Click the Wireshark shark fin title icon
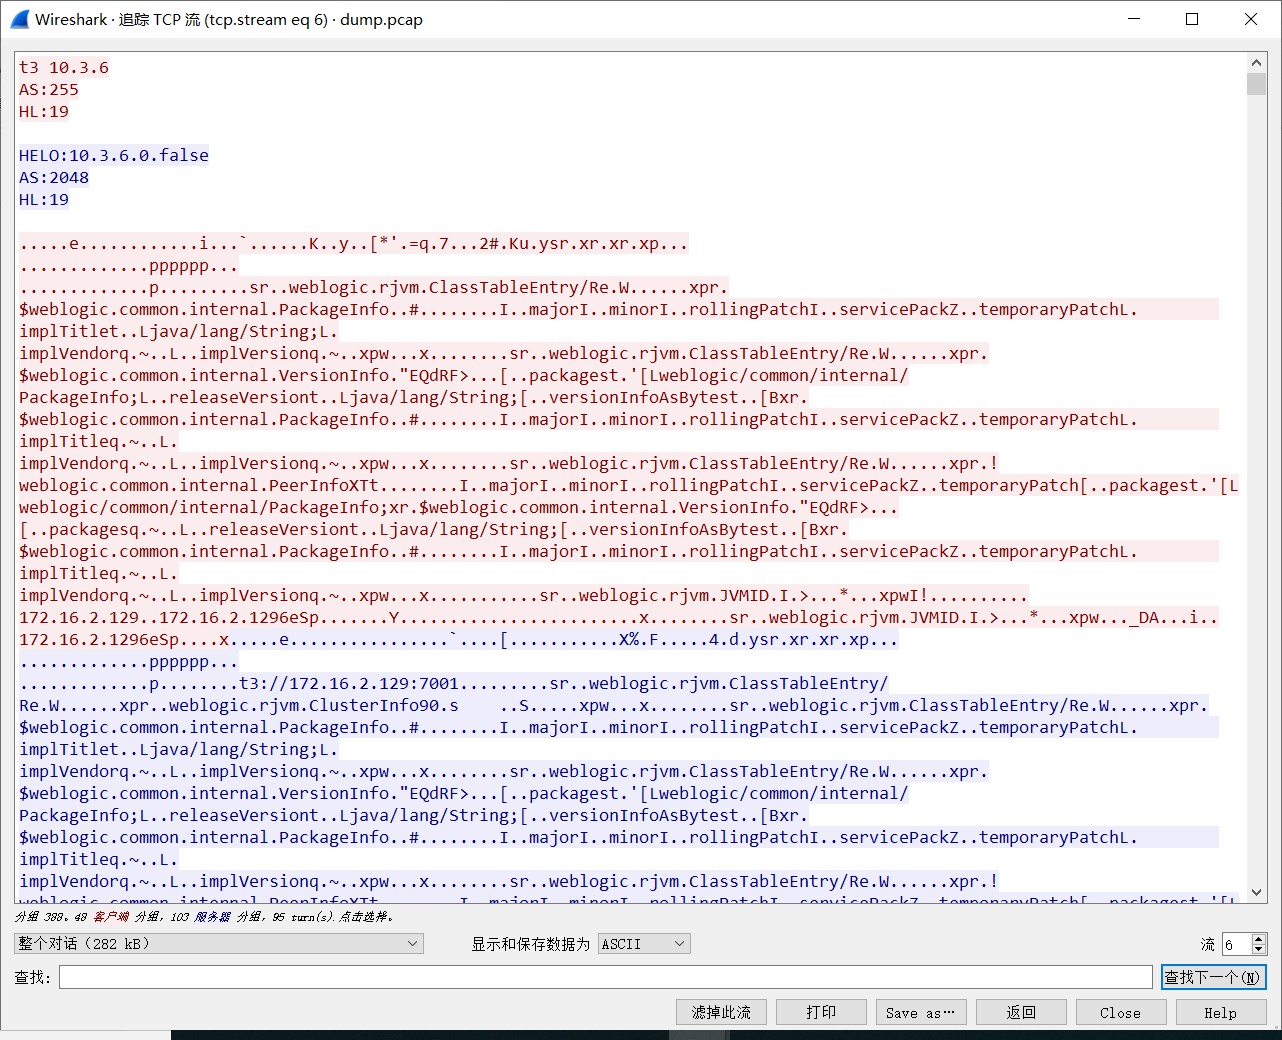Image resolution: width=1282 pixels, height=1040 pixels. click(x=19, y=19)
